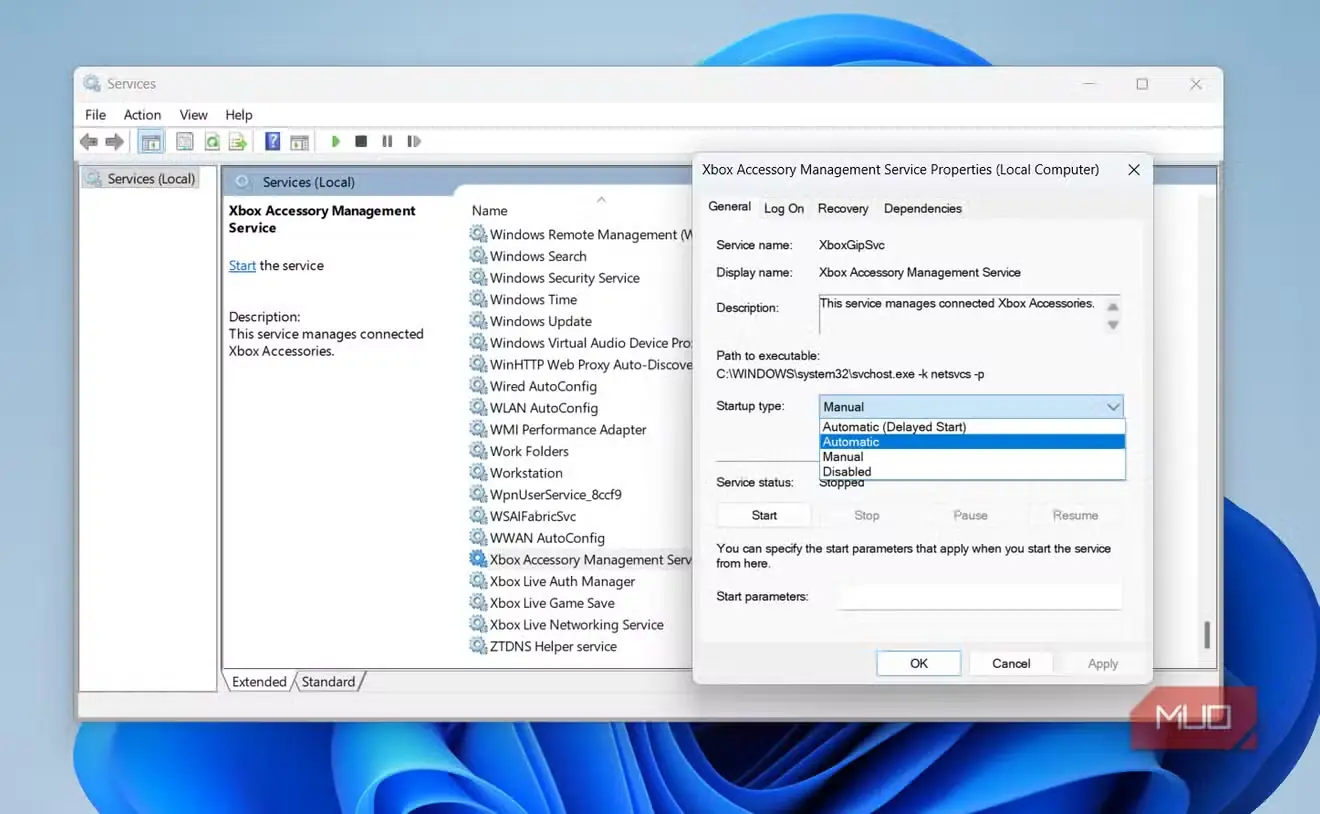Select the Windows Remote Management row

(580, 235)
